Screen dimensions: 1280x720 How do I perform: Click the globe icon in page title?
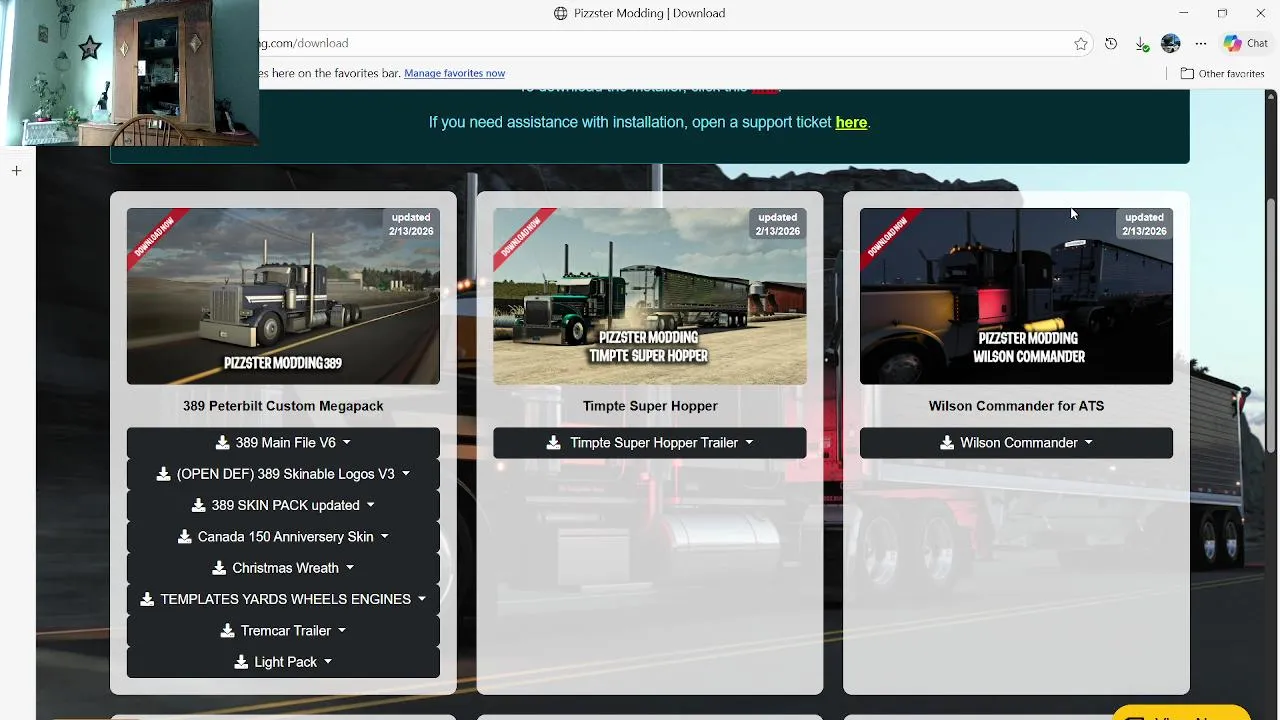pos(561,13)
